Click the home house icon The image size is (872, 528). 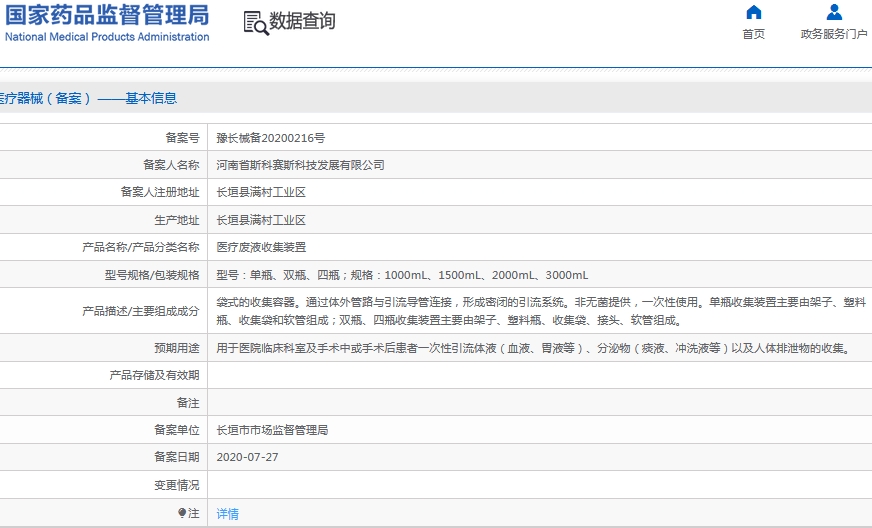(x=754, y=12)
